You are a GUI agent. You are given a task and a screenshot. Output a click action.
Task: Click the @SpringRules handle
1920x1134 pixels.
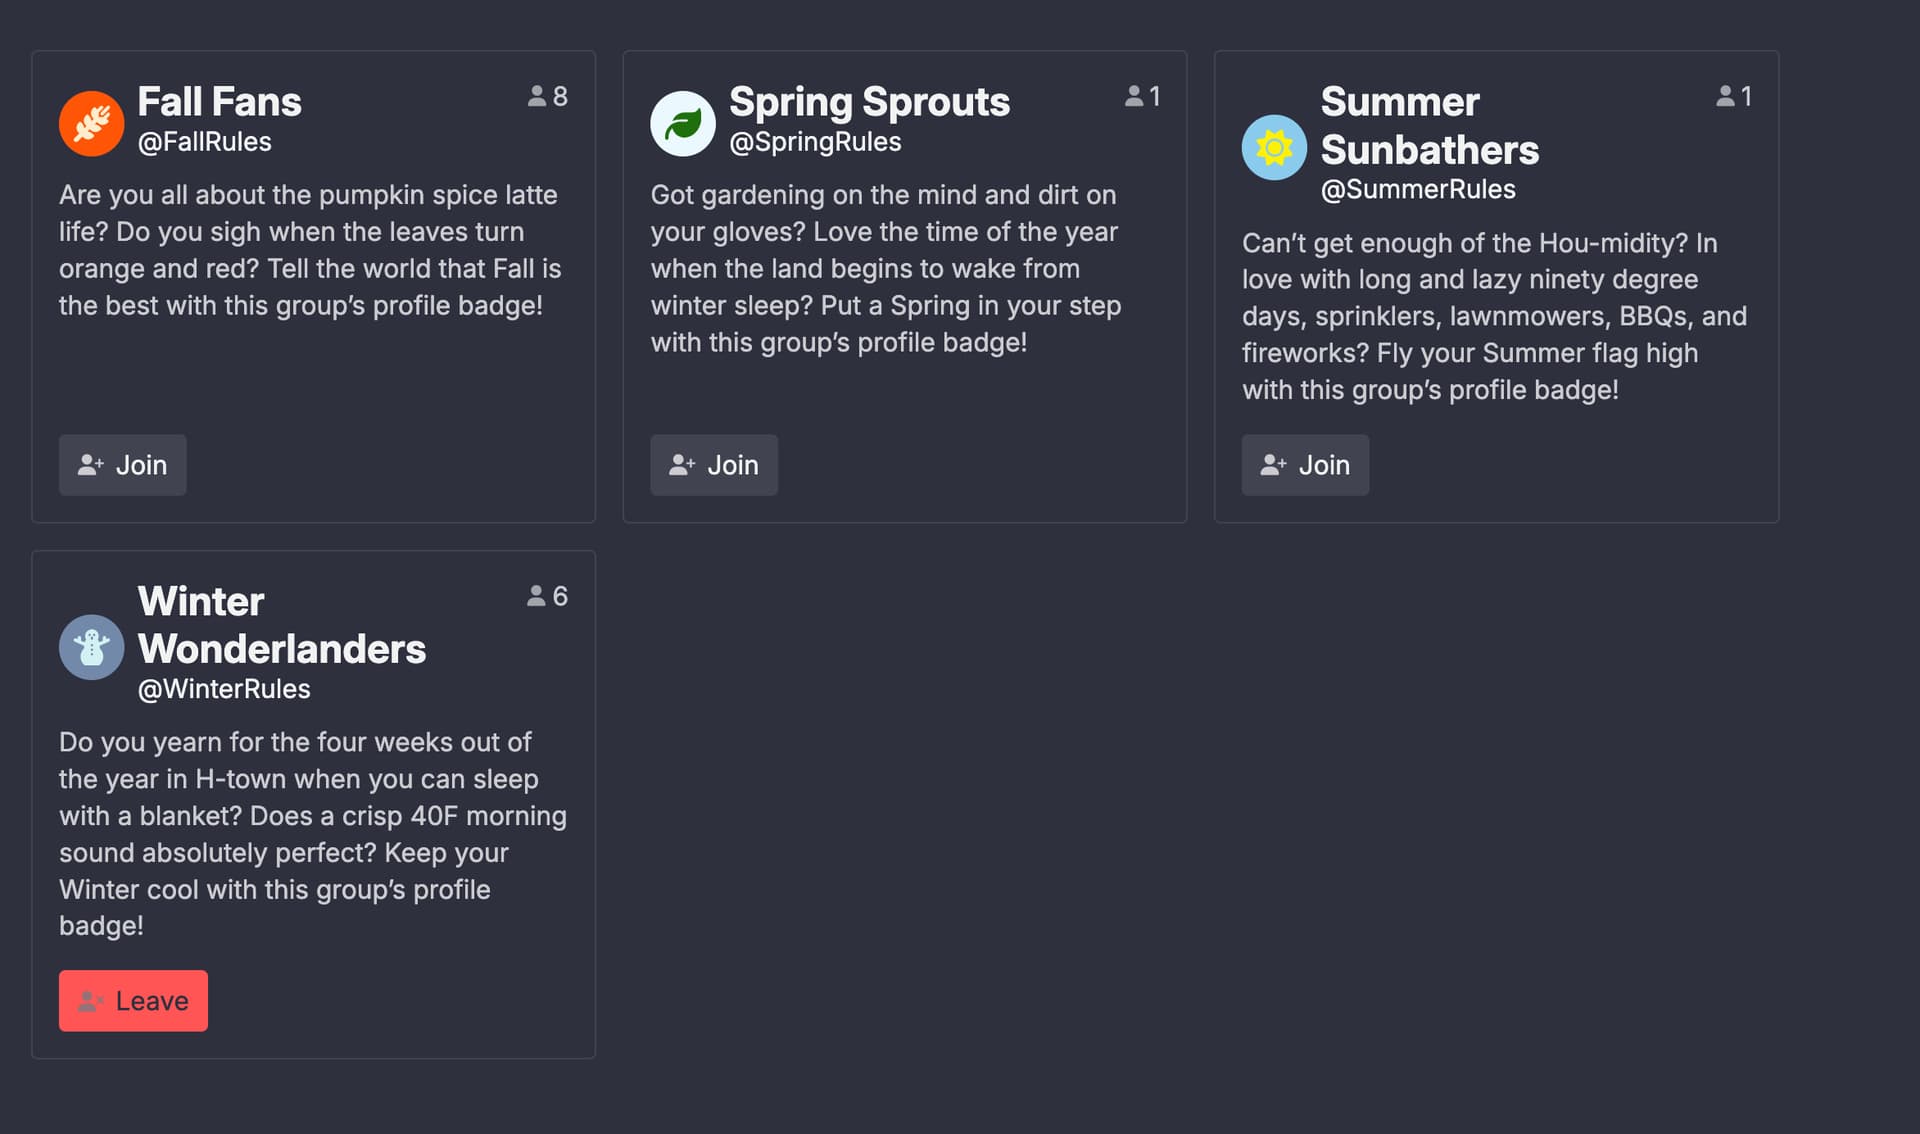(x=815, y=142)
